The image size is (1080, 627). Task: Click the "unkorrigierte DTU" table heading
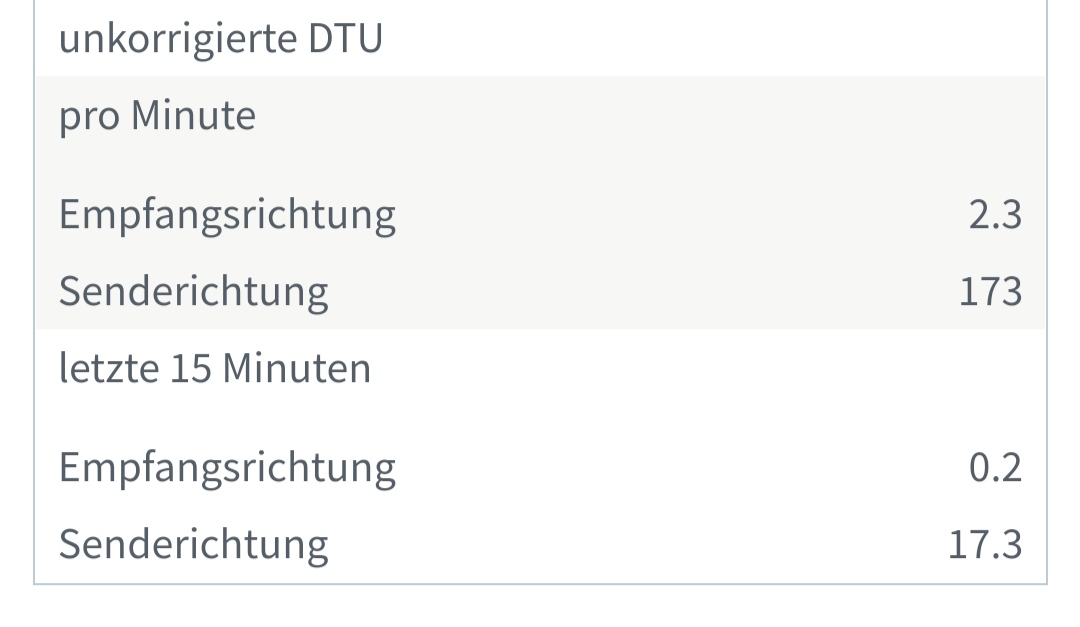(x=220, y=39)
